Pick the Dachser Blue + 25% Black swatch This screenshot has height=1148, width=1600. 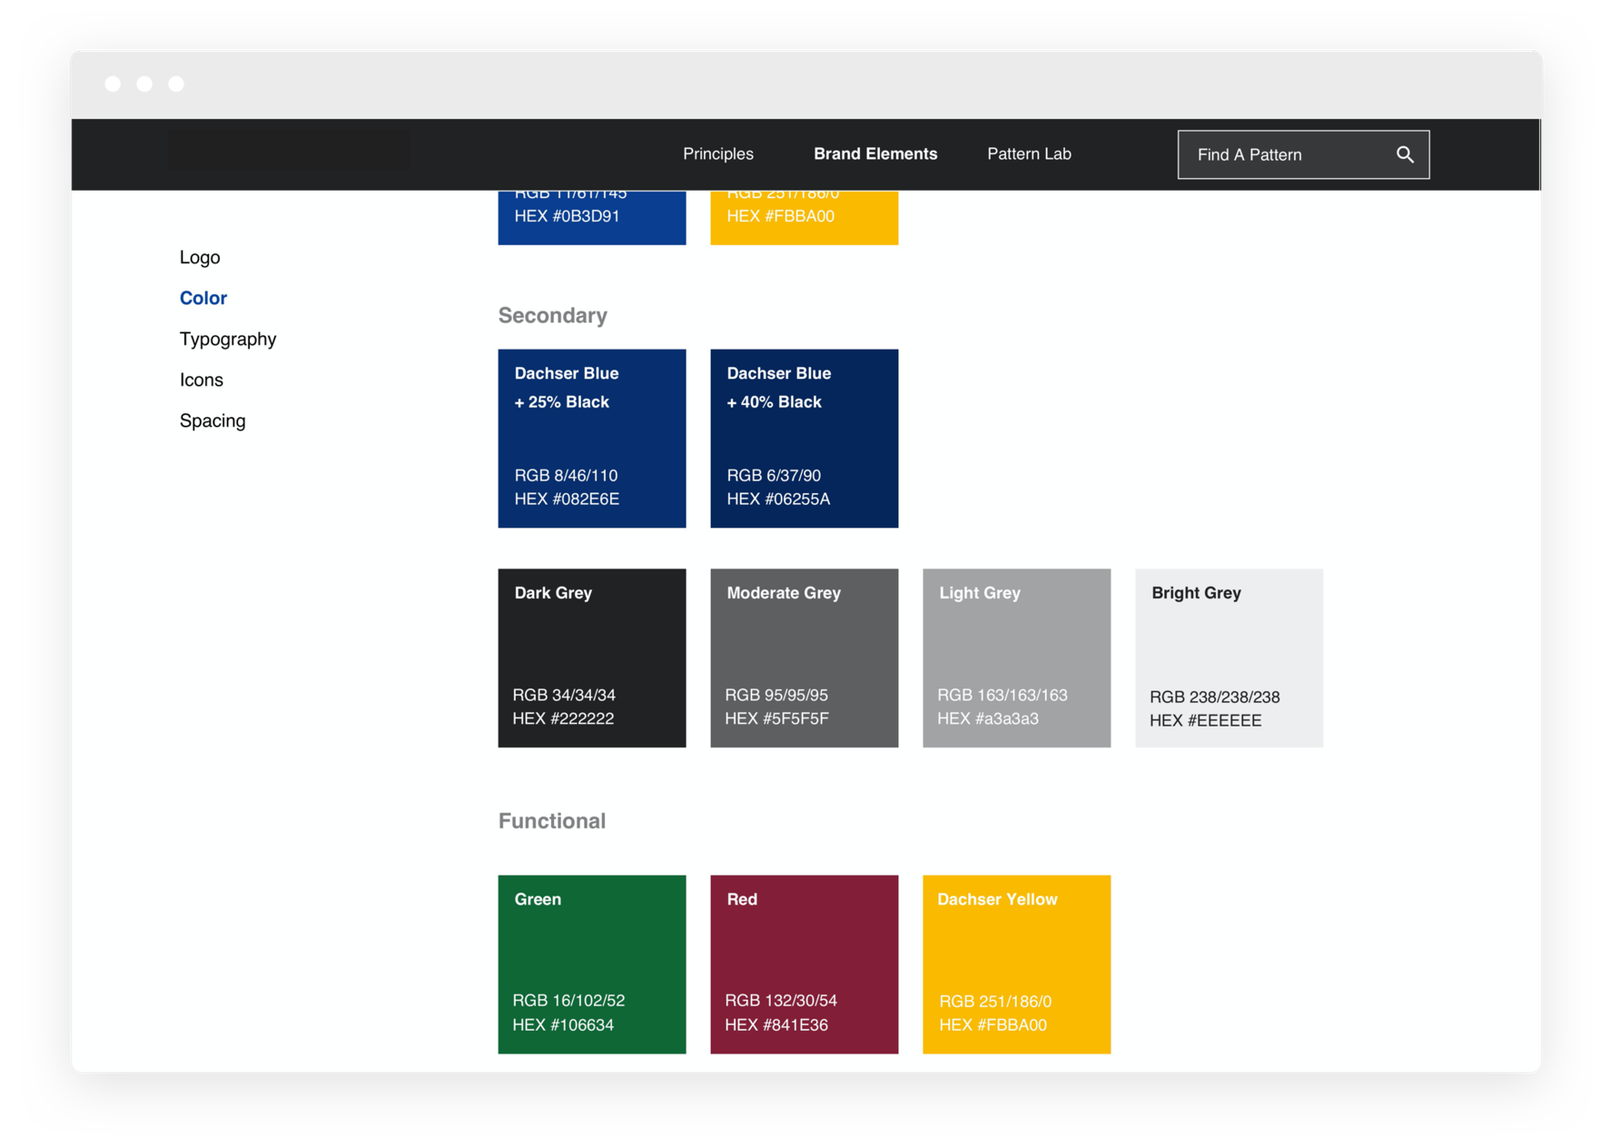[x=592, y=438]
